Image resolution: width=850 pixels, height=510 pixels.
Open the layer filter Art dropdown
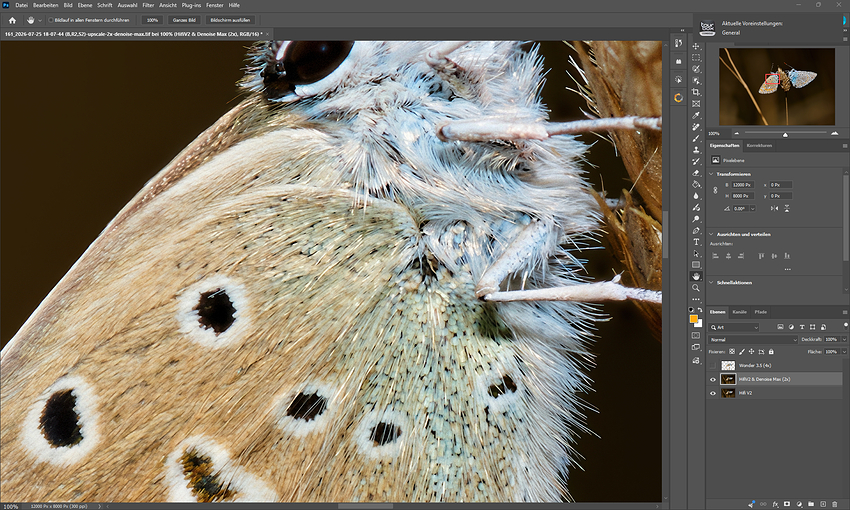733,327
